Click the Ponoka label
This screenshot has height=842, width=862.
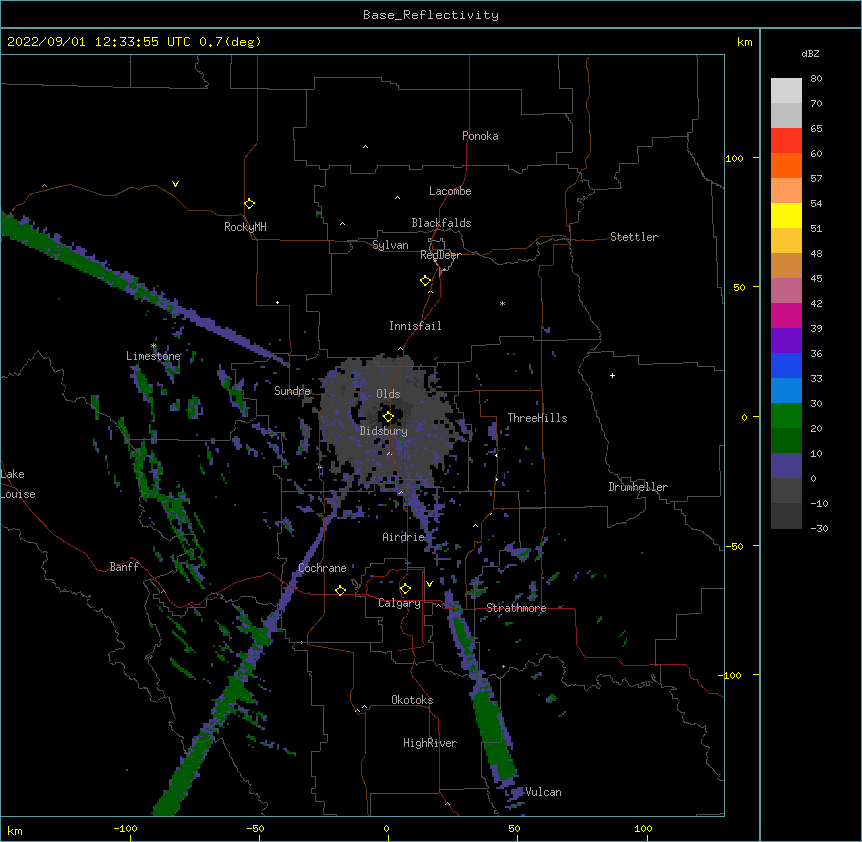tap(480, 136)
